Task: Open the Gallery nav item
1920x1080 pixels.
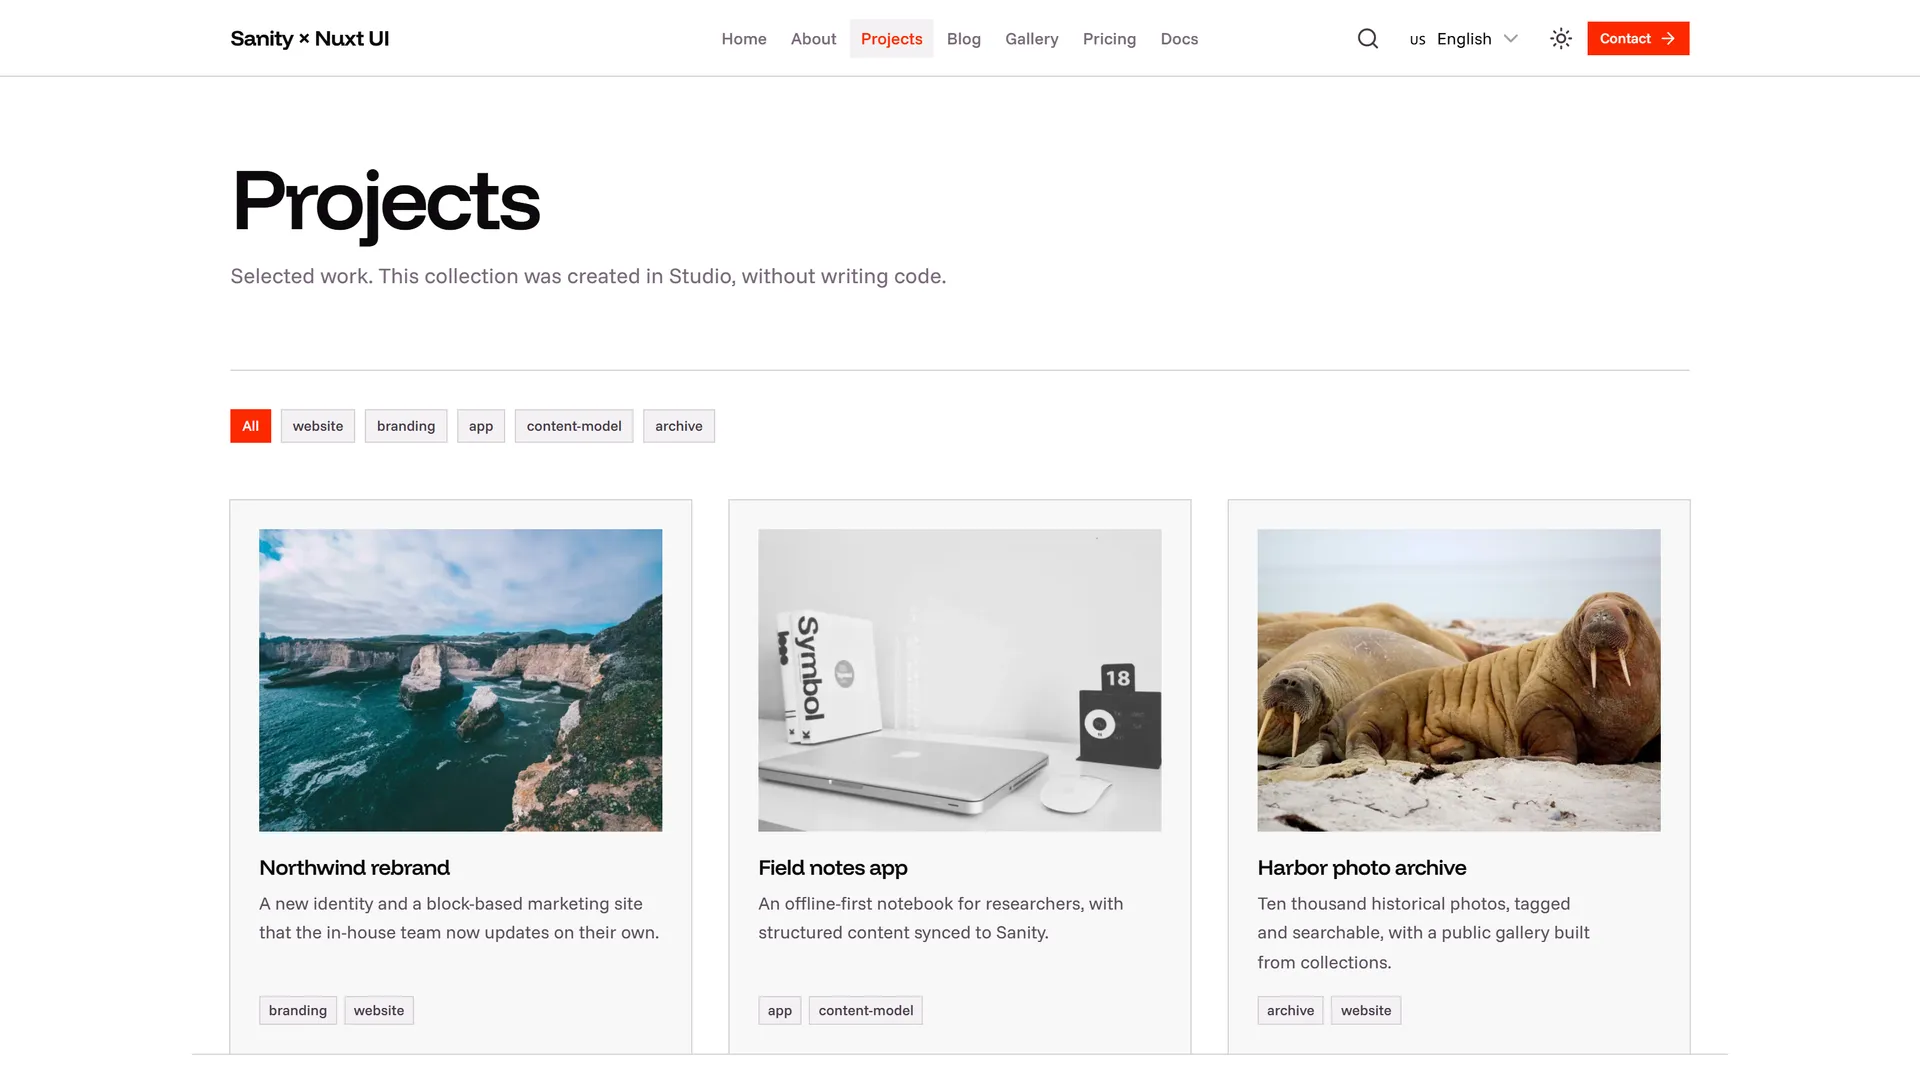Action: tap(1032, 39)
